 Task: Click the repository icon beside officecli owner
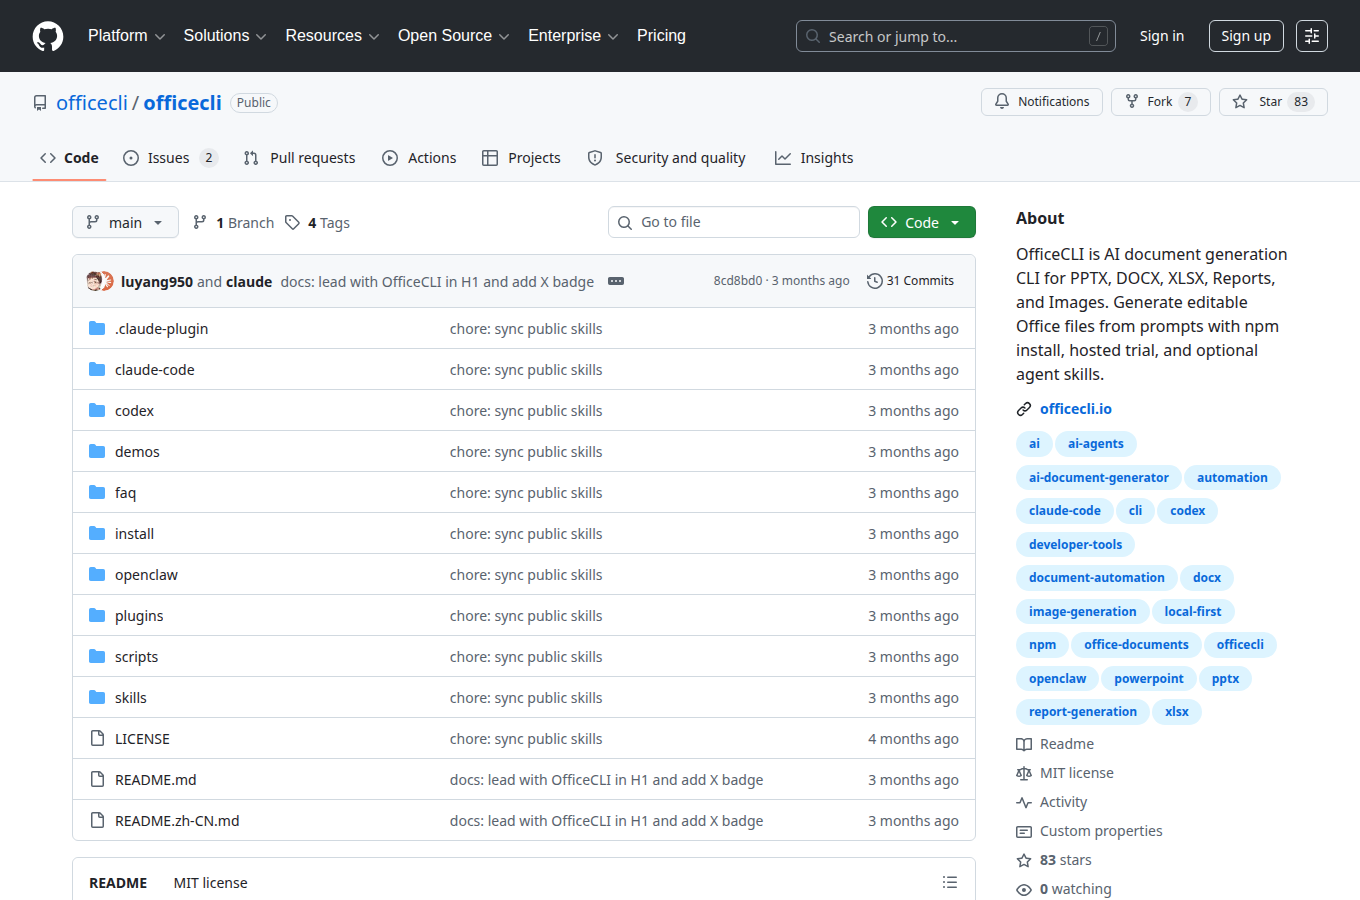40,103
